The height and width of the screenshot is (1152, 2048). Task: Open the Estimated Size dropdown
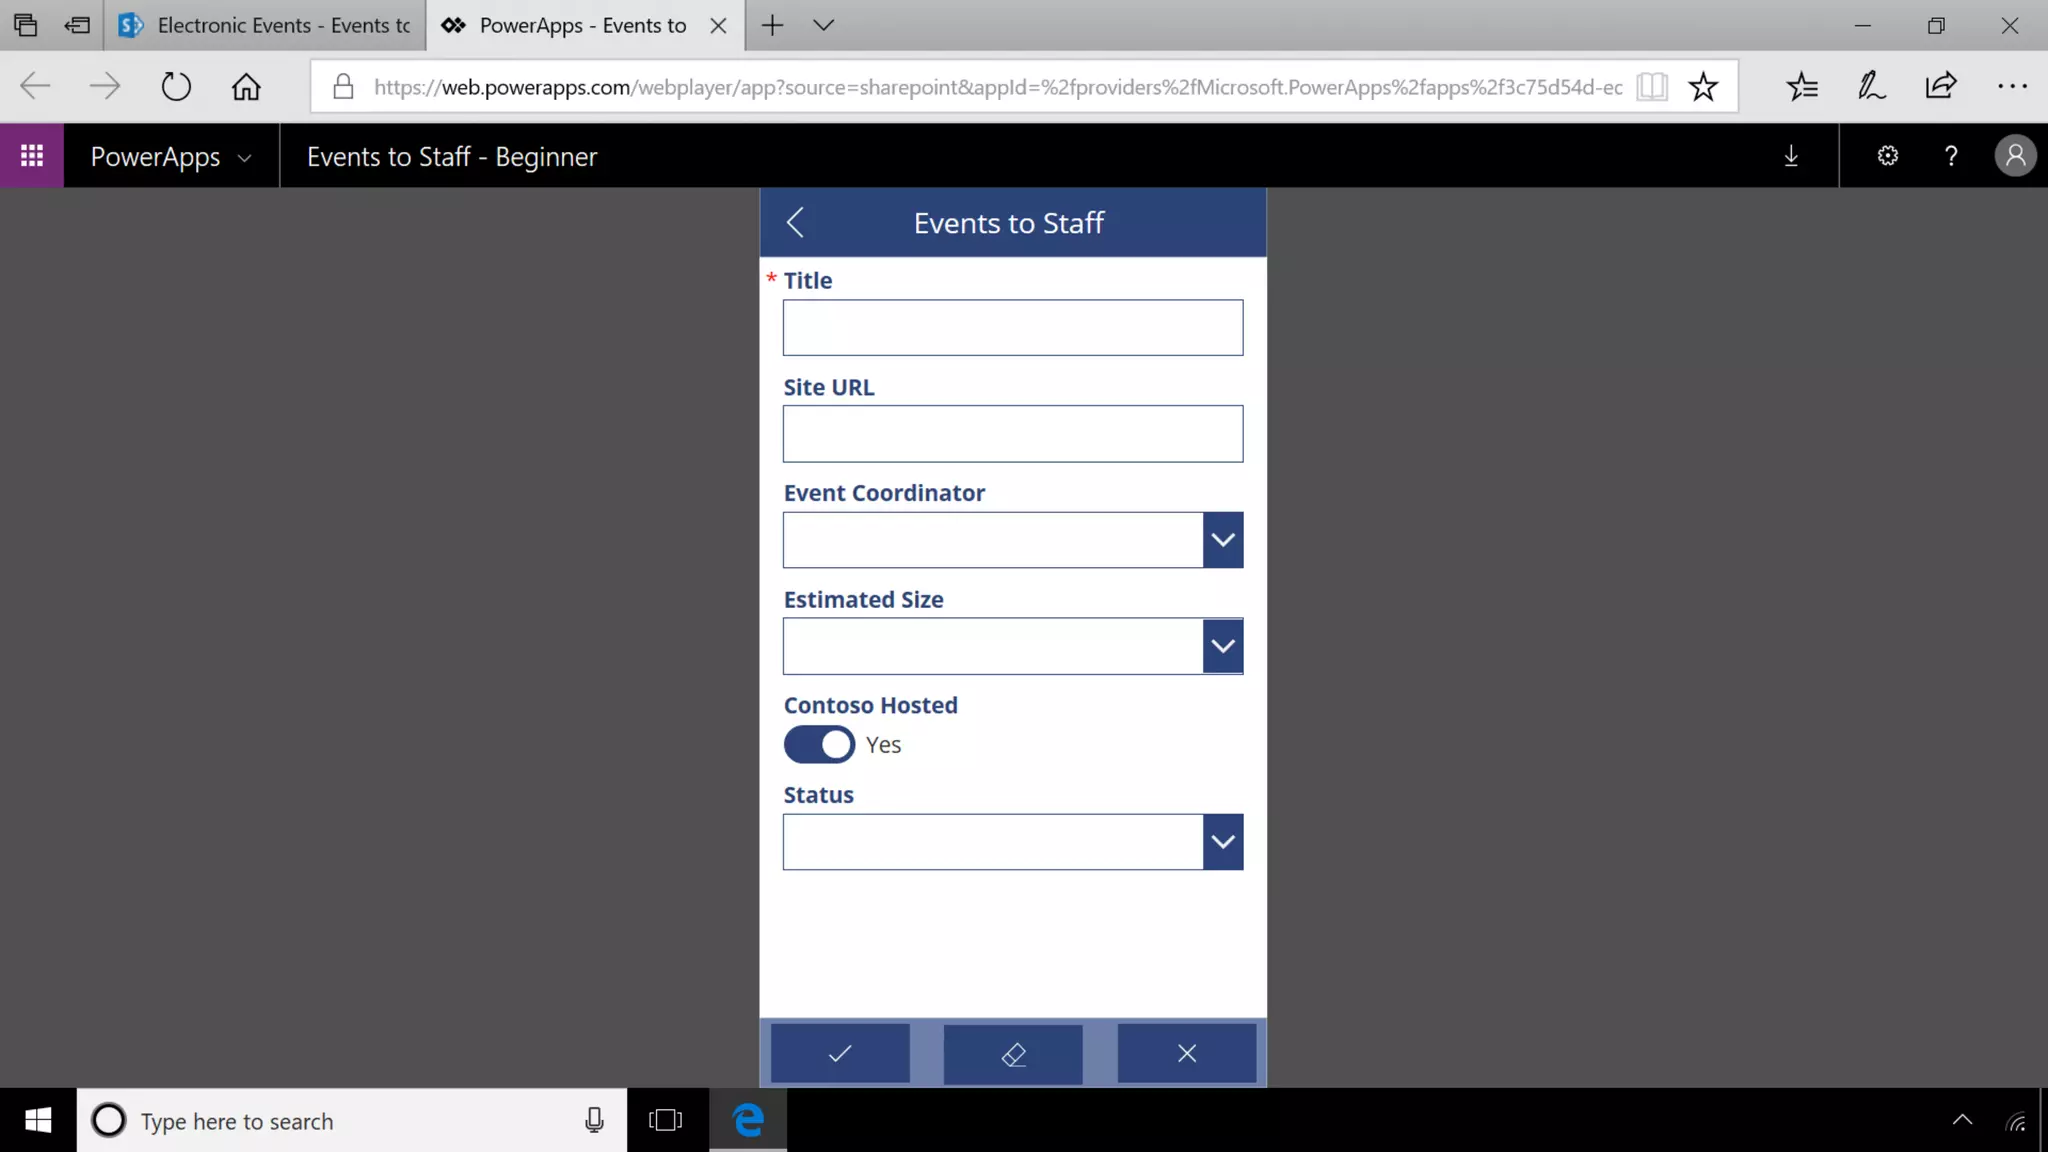tap(1222, 646)
